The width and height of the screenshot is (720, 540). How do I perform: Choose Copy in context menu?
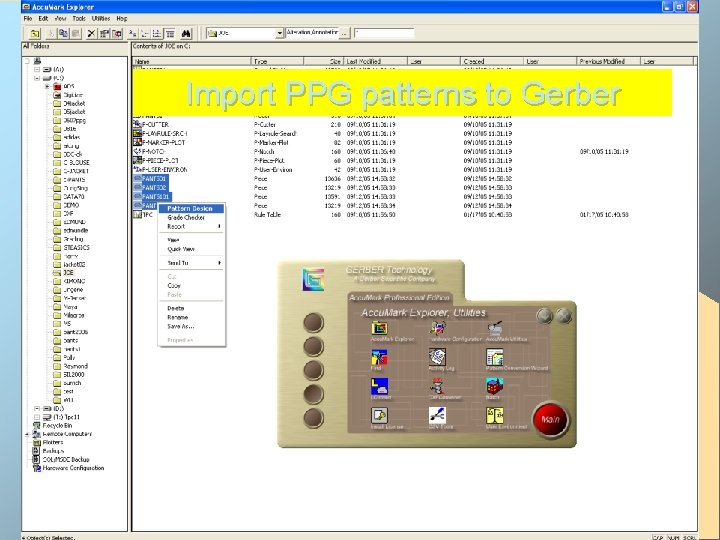pyautogui.click(x=191, y=286)
